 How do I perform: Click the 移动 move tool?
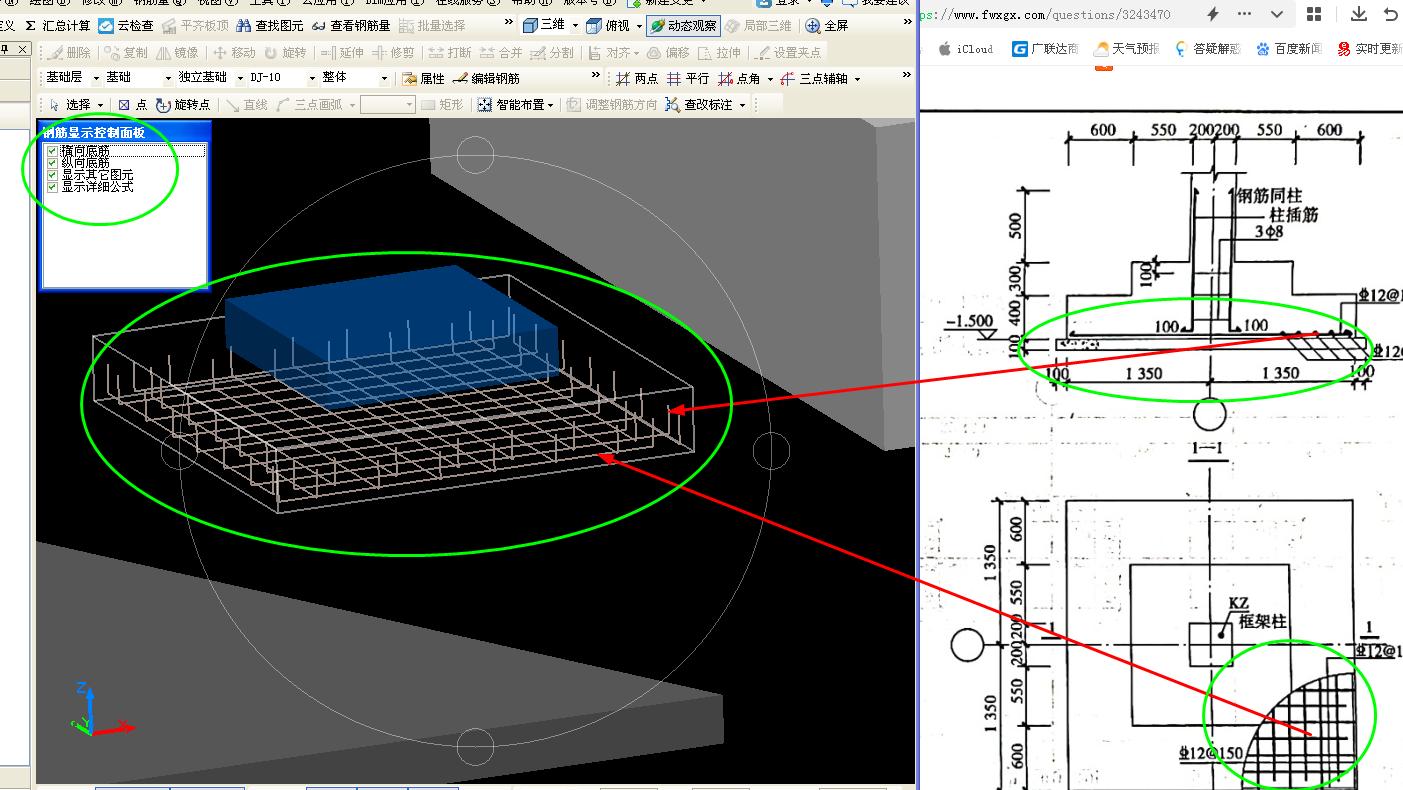coord(234,52)
